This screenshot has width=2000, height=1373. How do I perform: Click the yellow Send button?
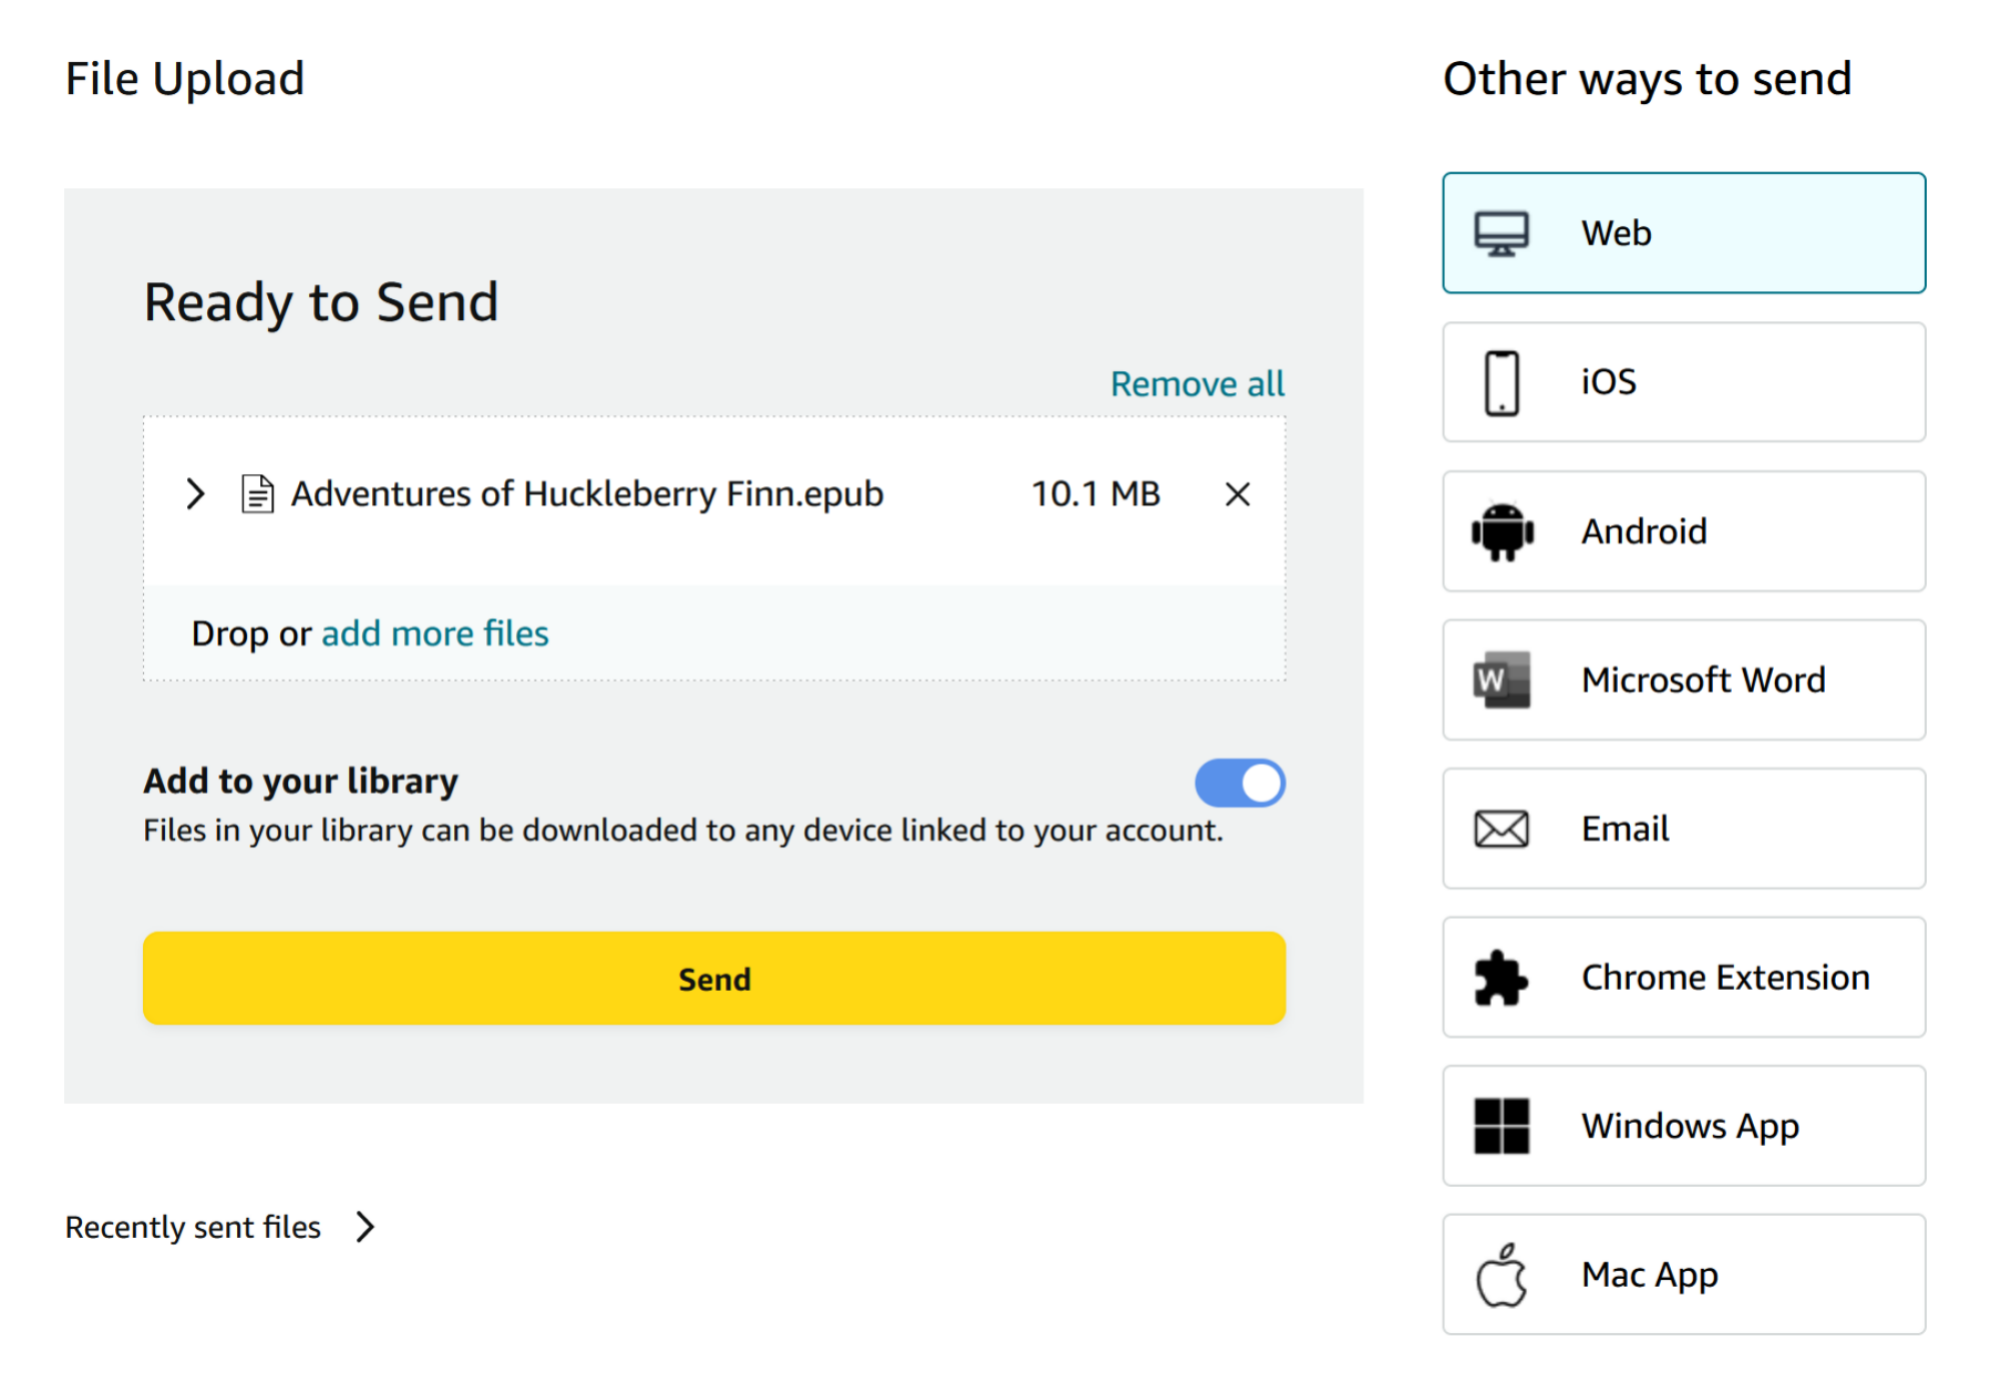[x=713, y=978]
